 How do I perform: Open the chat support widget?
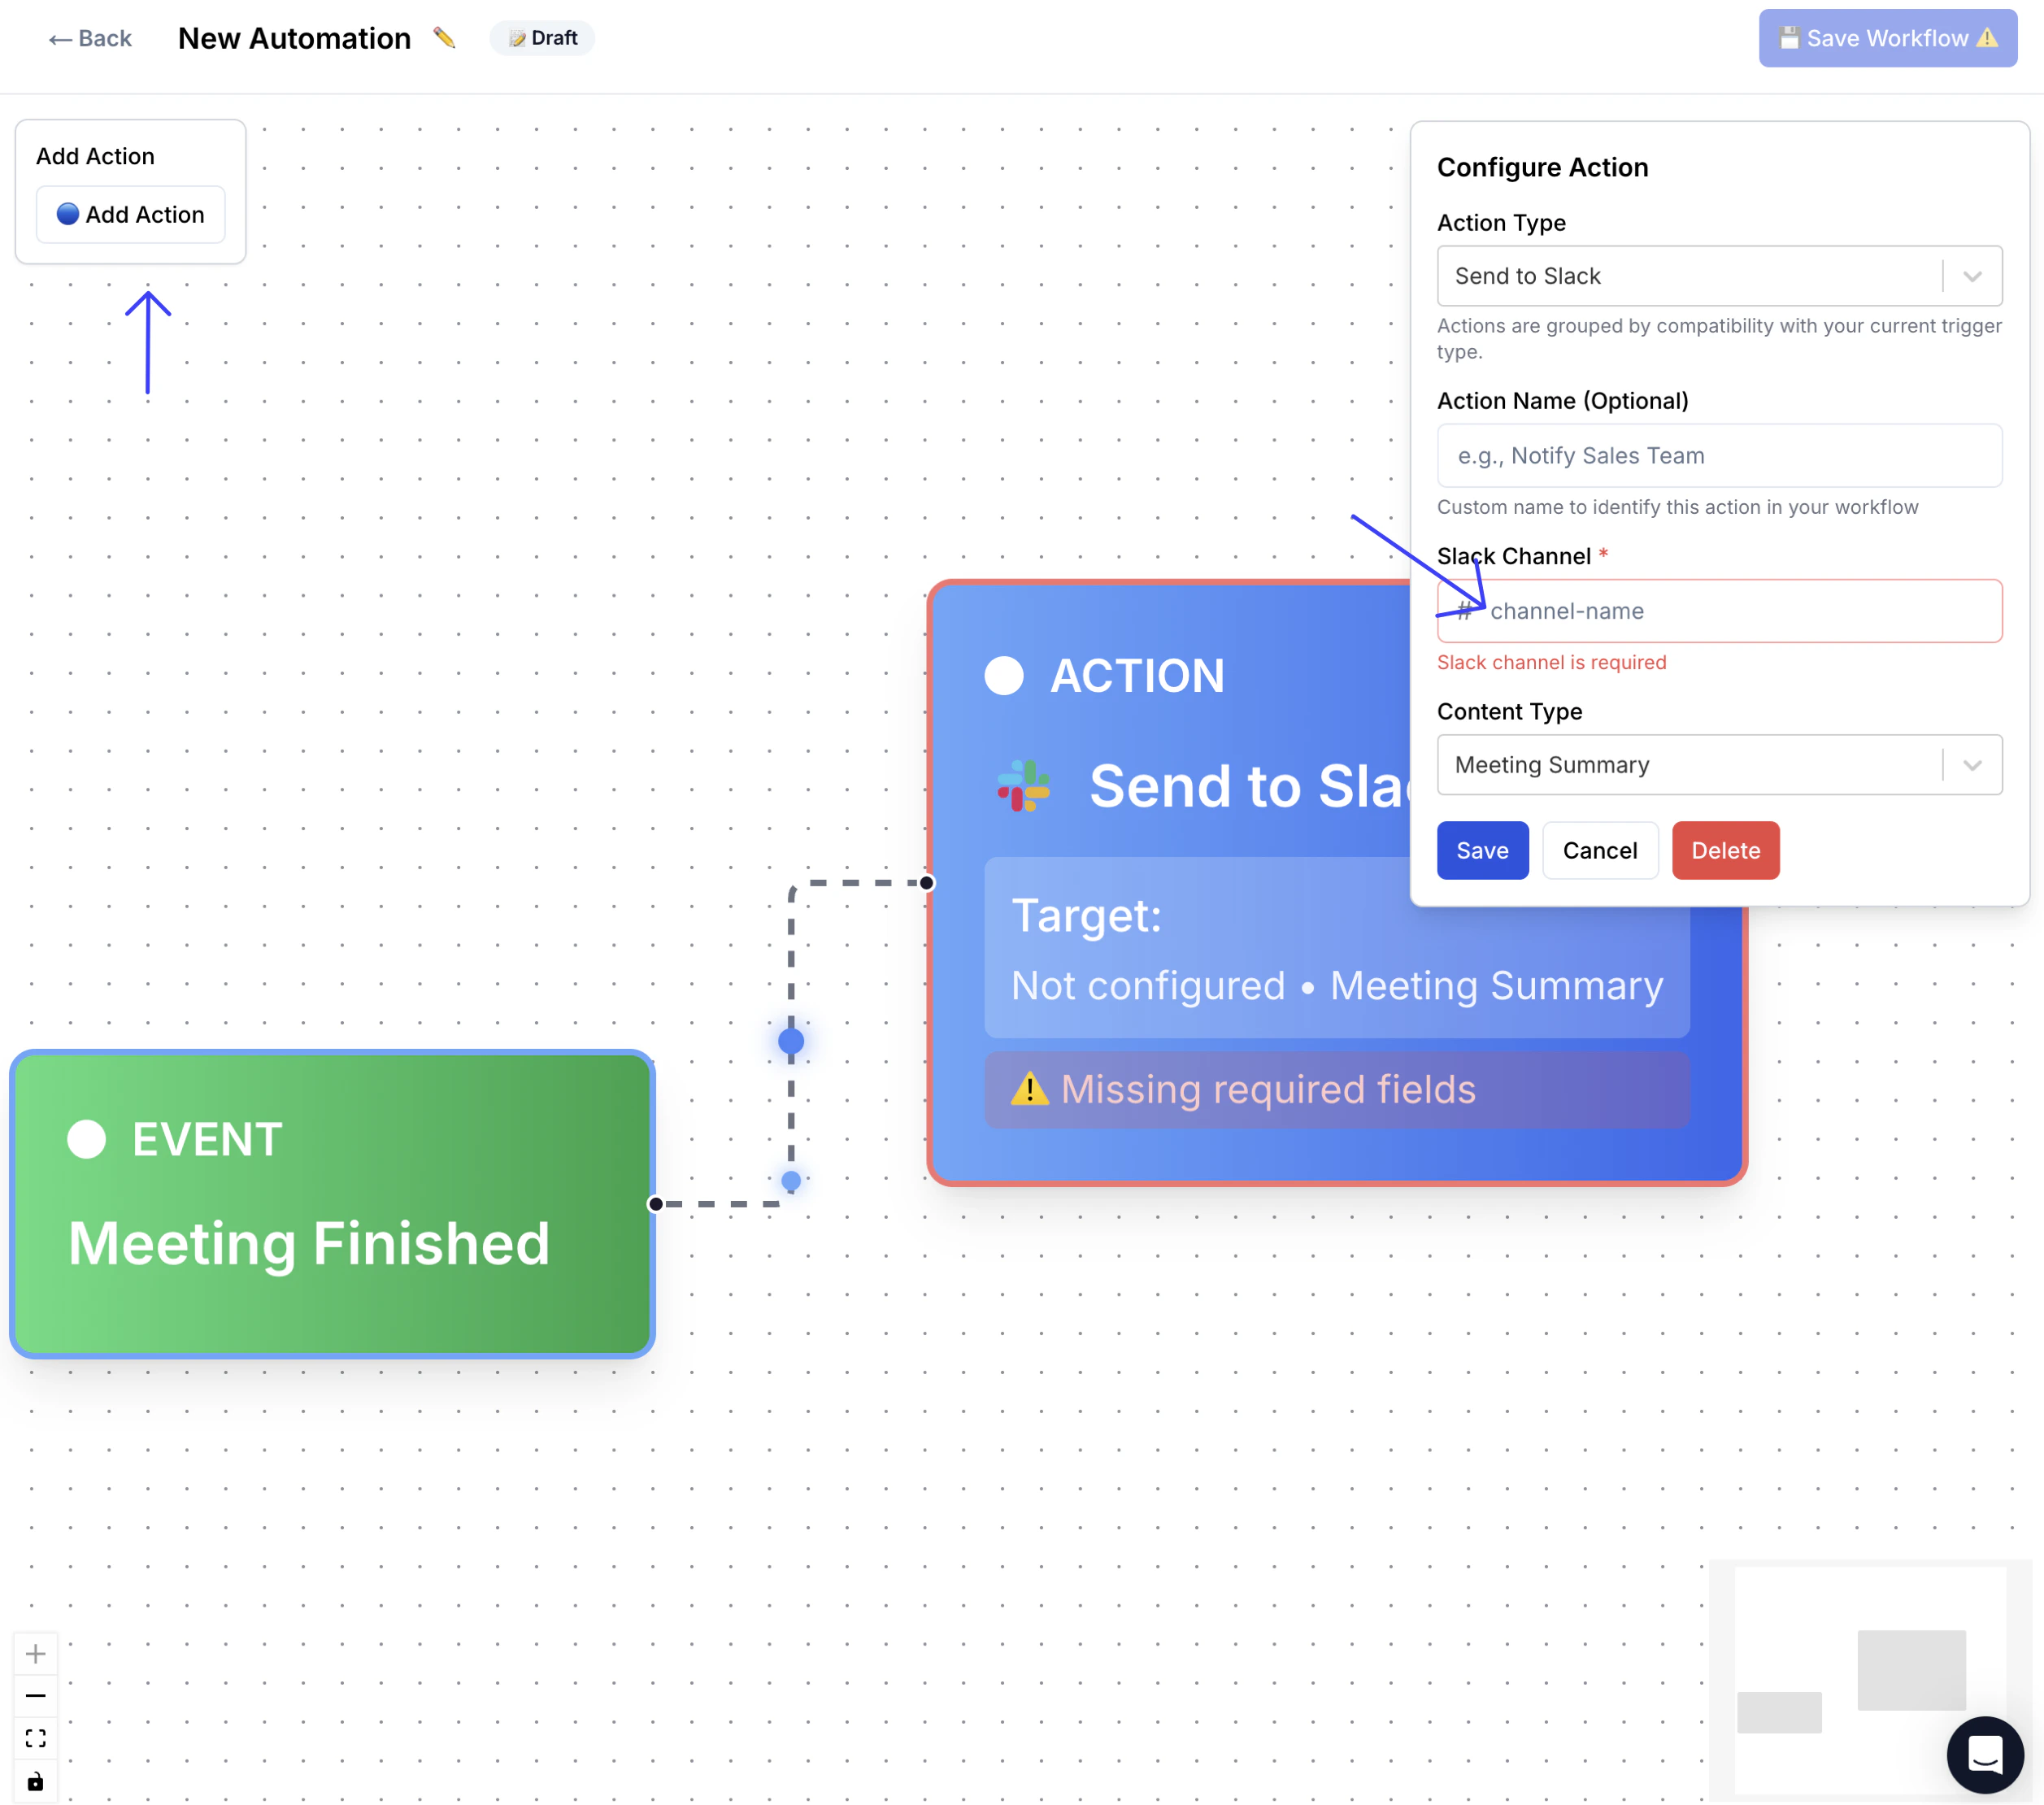[1985, 1755]
